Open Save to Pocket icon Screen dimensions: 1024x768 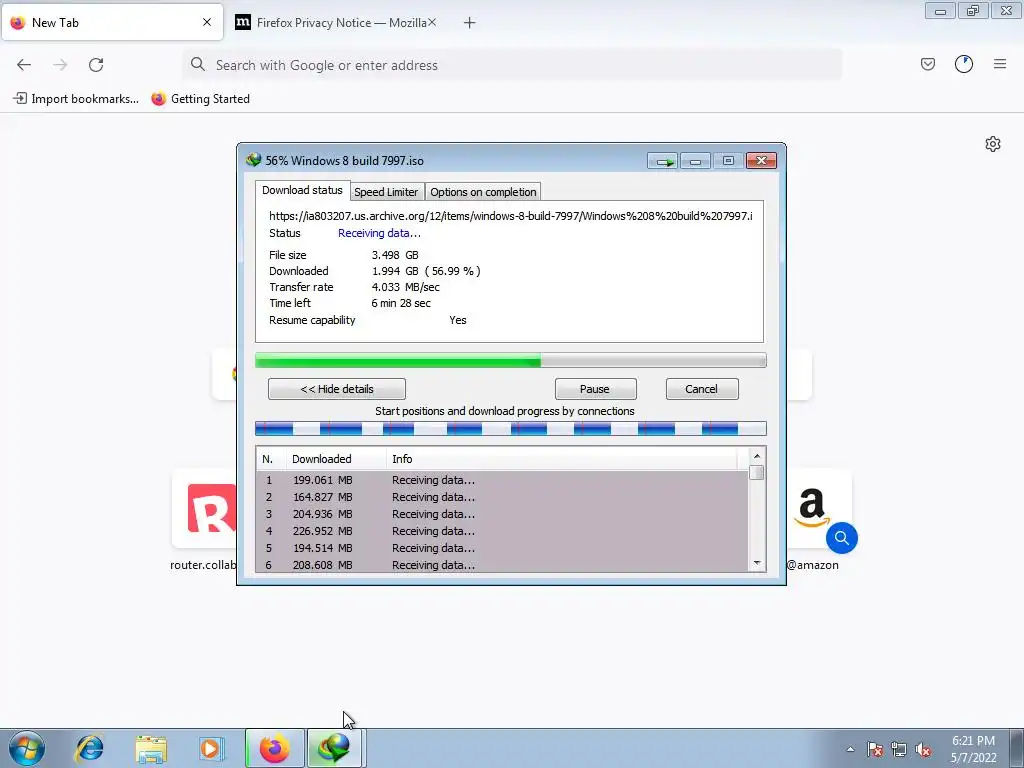pyautogui.click(x=928, y=64)
